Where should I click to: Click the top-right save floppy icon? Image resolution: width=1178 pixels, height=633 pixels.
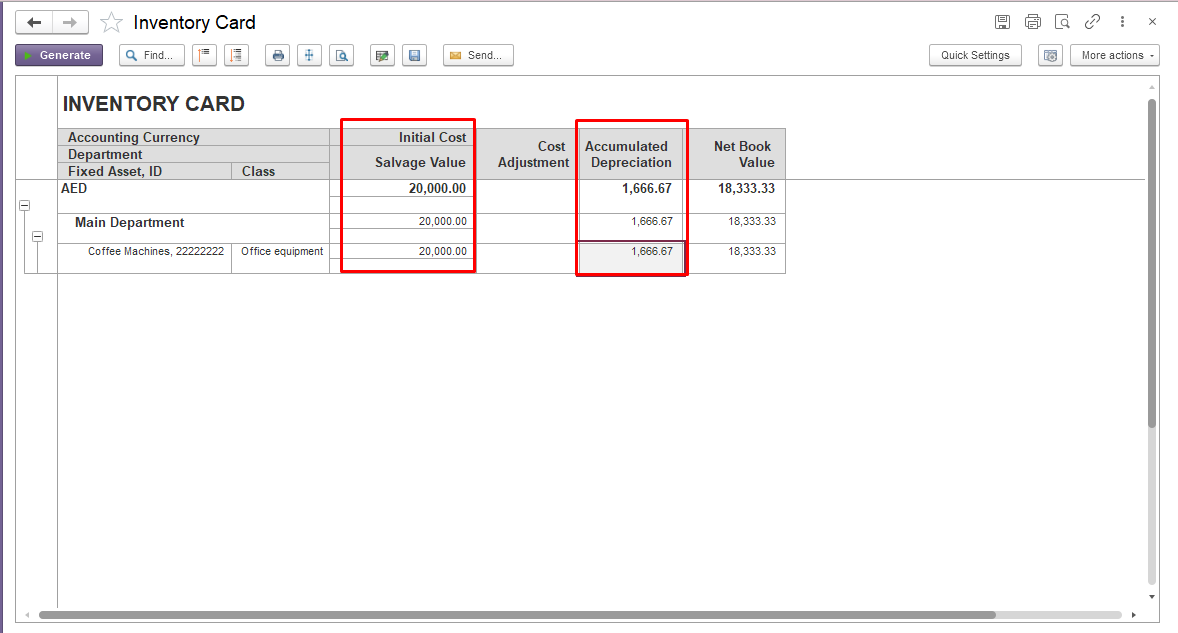click(1002, 22)
